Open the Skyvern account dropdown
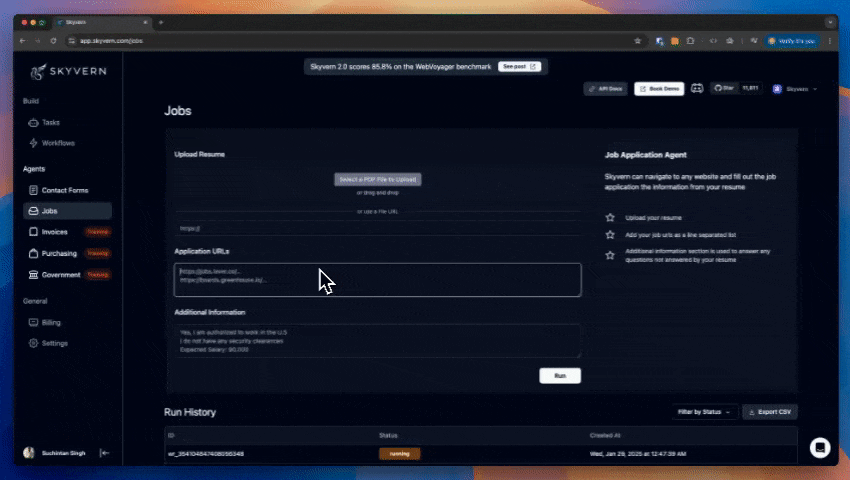The image size is (850, 480). 794,89
